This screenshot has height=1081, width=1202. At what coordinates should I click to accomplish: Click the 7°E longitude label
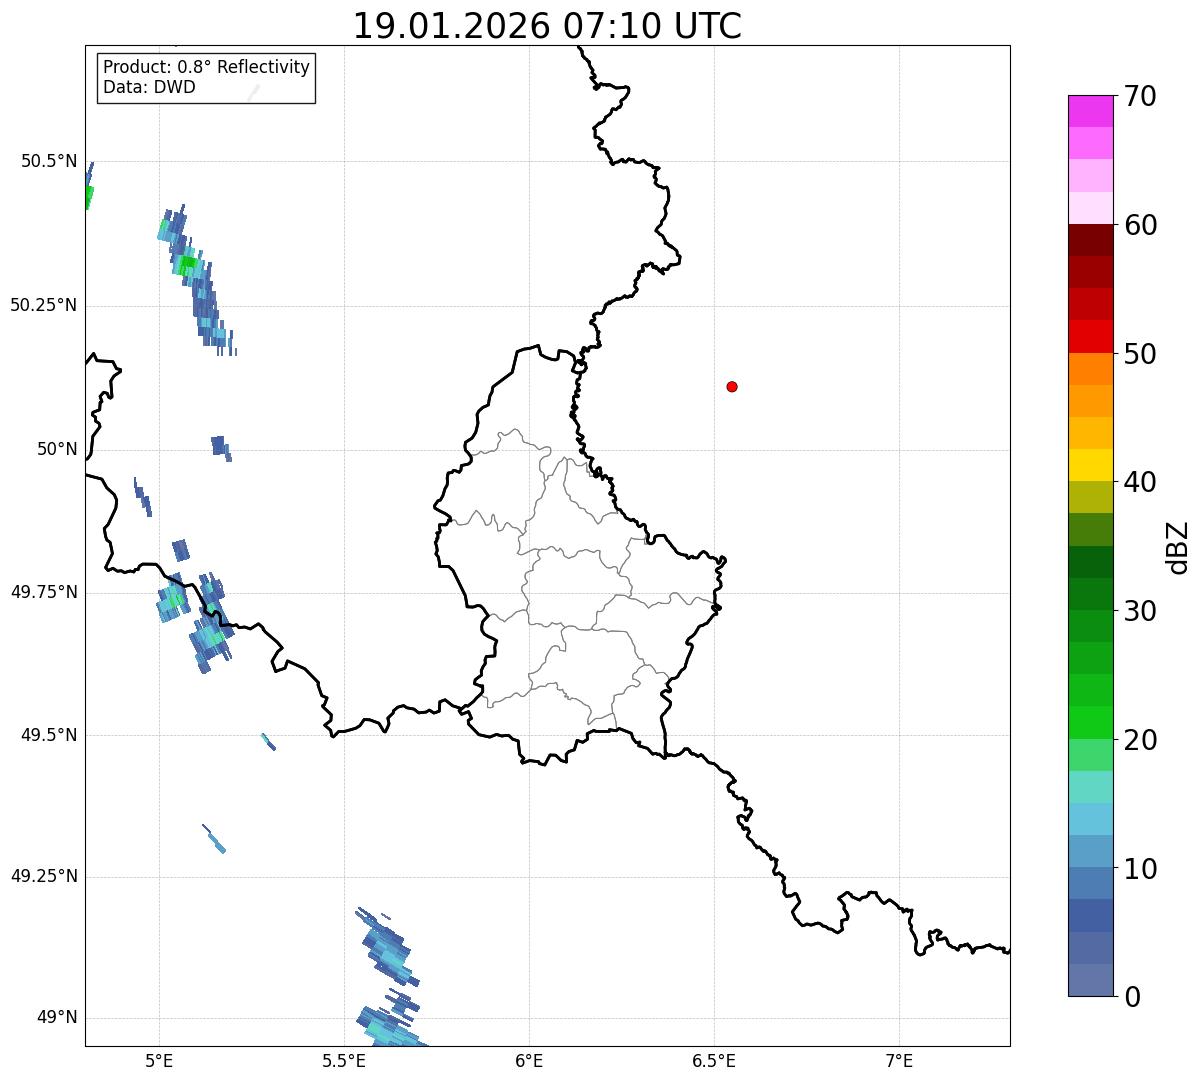pyautogui.click(x=899, y=1061)
